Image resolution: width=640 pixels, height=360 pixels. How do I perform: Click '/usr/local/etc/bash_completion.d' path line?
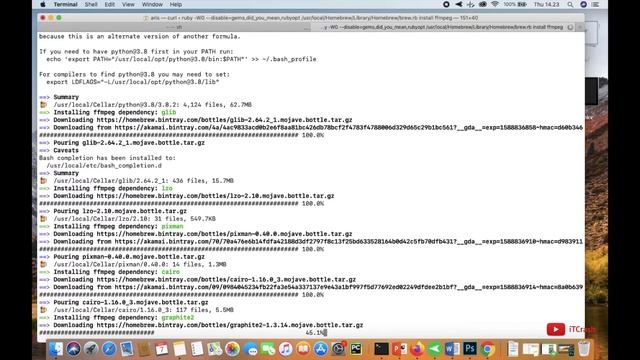click(104, 166)
